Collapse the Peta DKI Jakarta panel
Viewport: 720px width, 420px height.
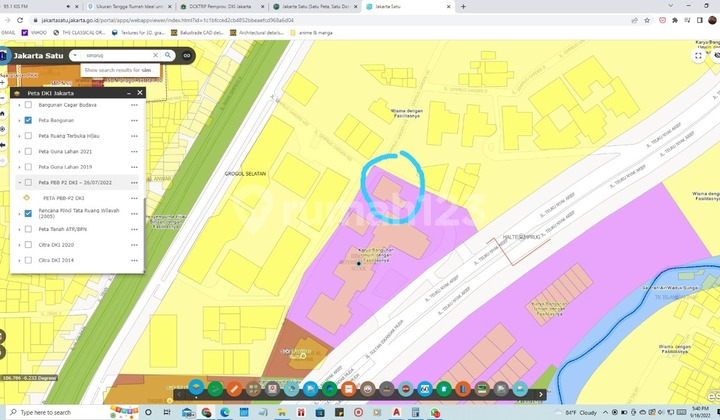pos(126,93)
